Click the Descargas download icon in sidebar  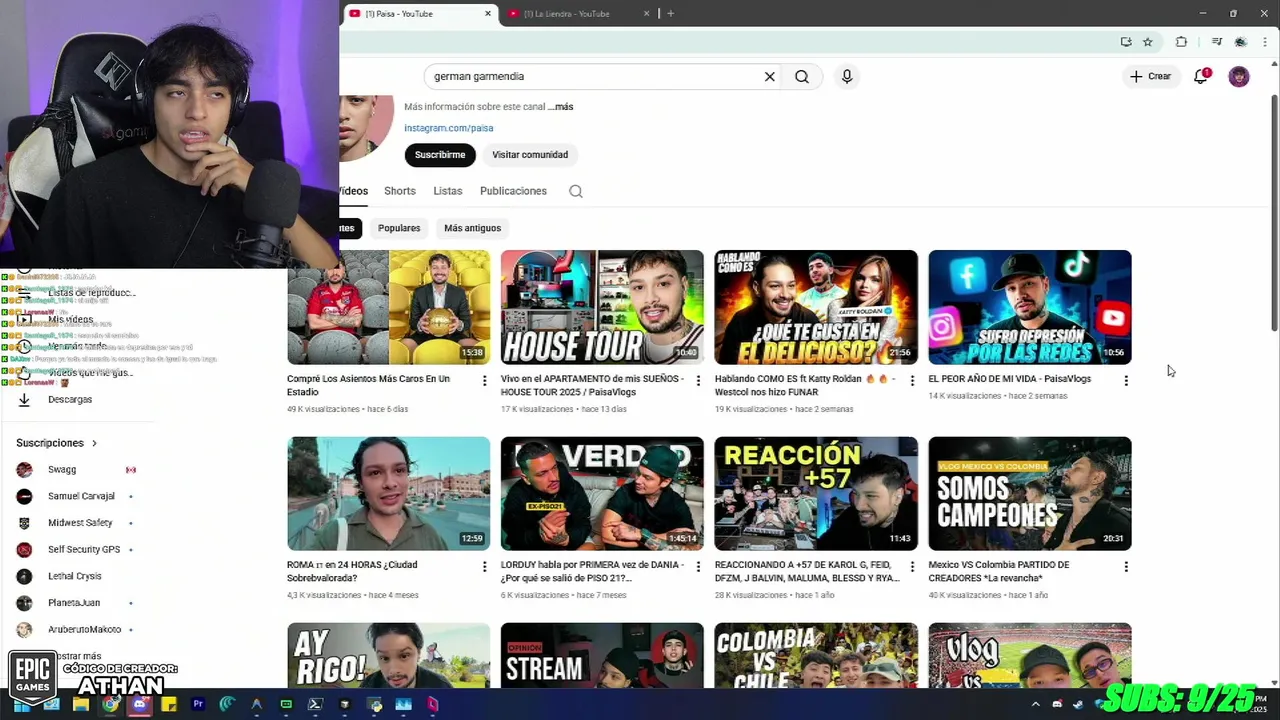tap(24, 399)
